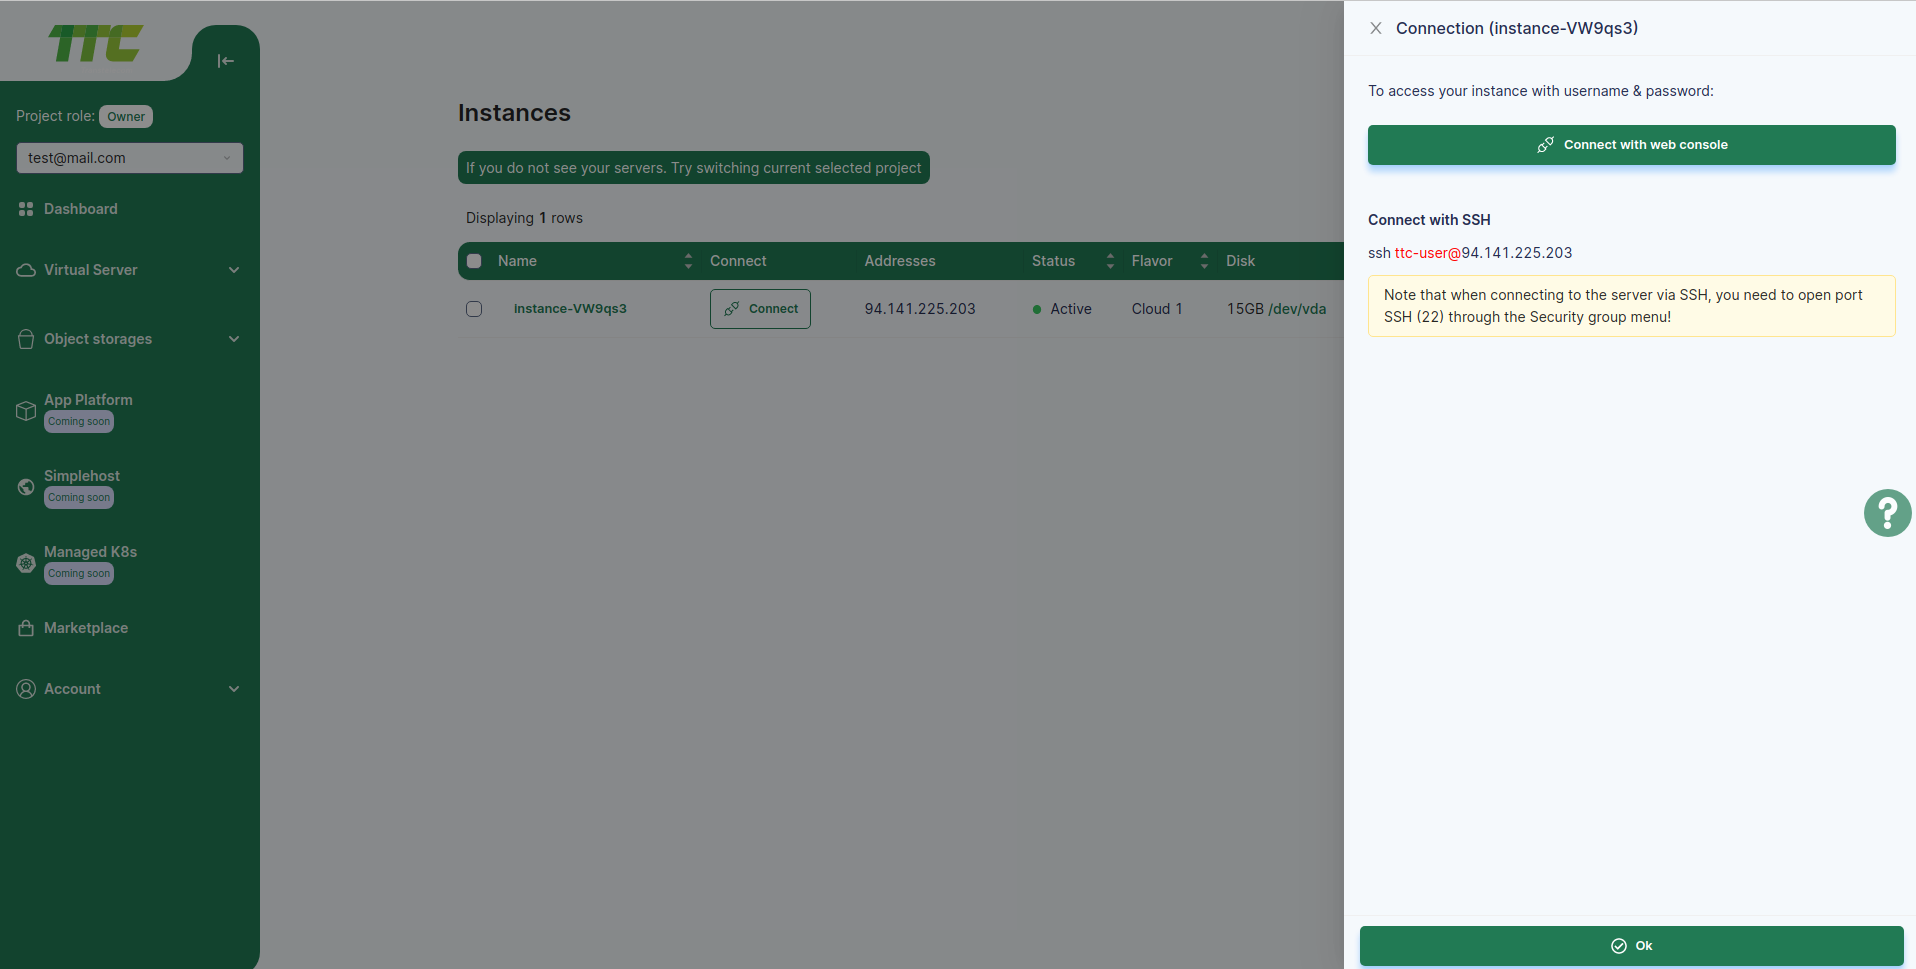Screen dimensions: 1916x969
Task: Click the Disk column header
Action: click(1240, 261)
